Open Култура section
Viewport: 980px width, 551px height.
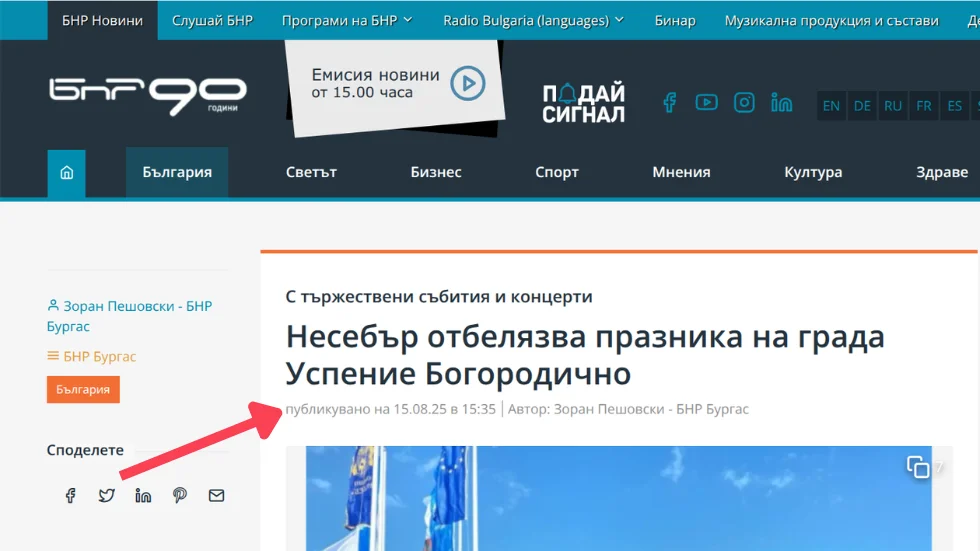tap(813, 172)
